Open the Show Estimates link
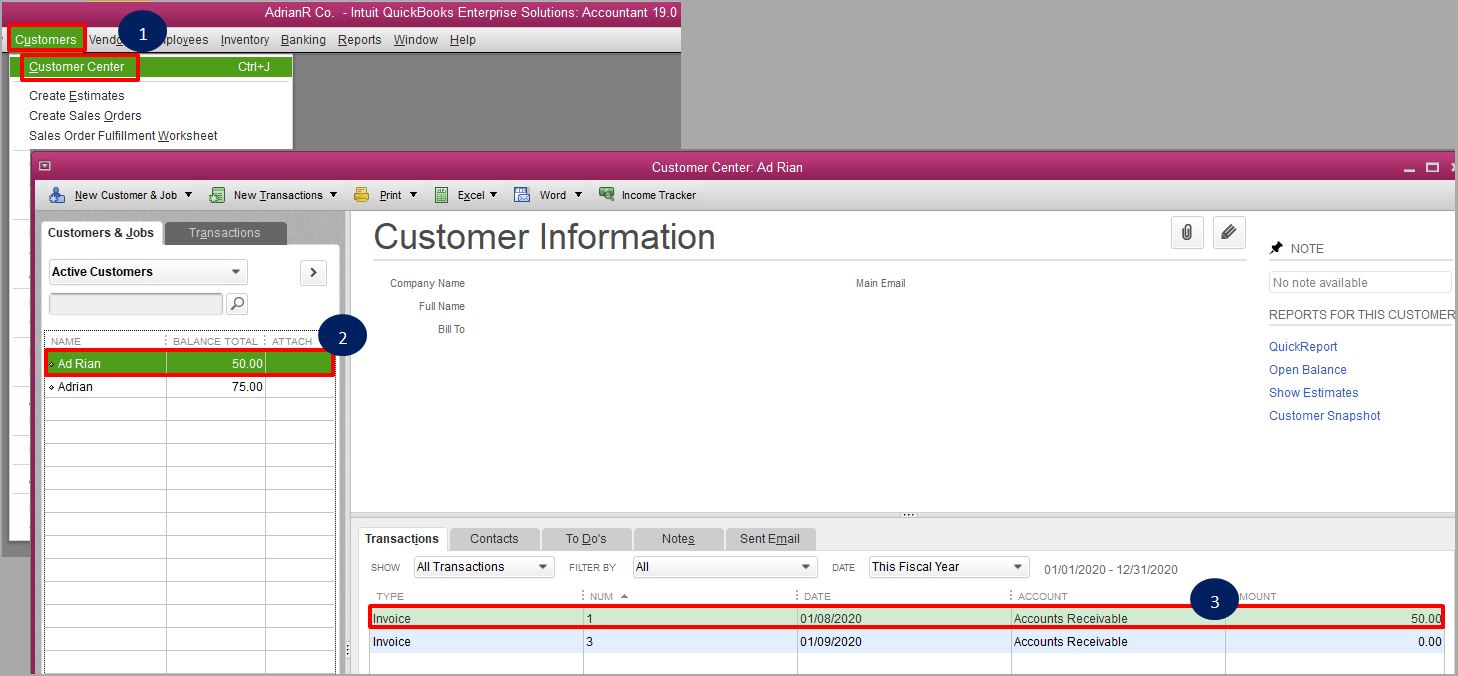This screenshot has width=1458, height=676. [x=1314, y=393]
